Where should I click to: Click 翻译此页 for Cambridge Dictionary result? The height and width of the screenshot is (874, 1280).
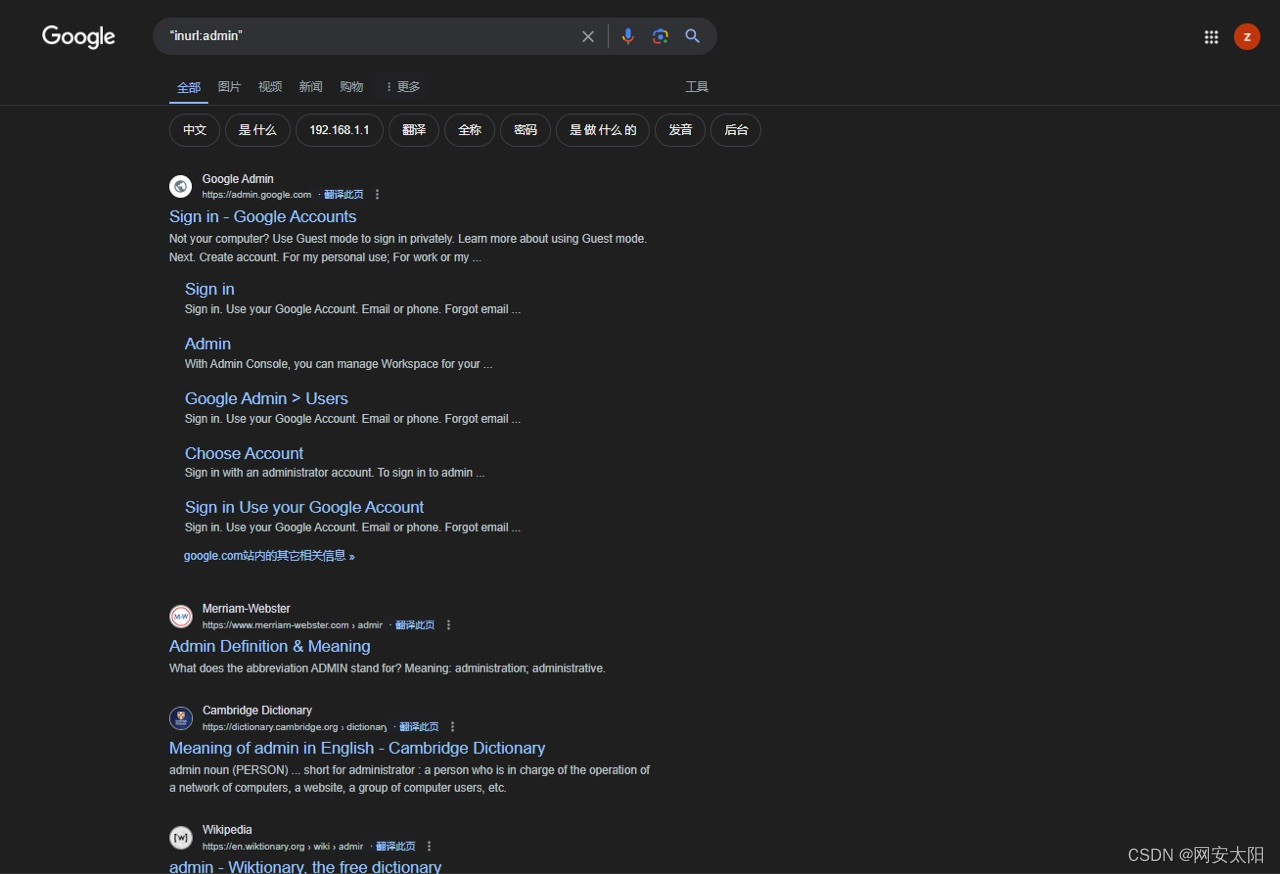418,727
